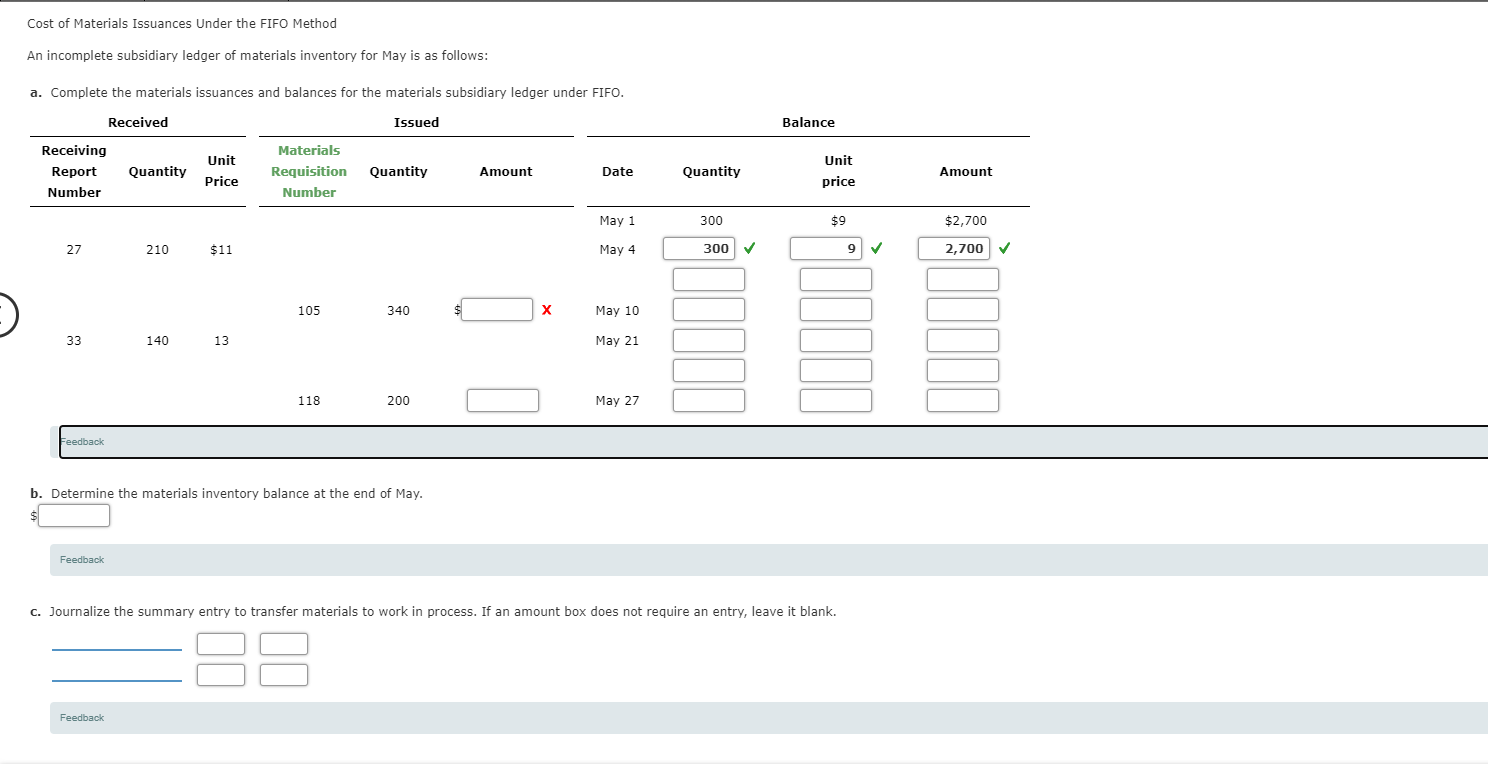The width and height of the screenshot is (1488, 764).
Task: Click the title Cost of Materials Issuances Under the FIFO Method
Action: 182,23
